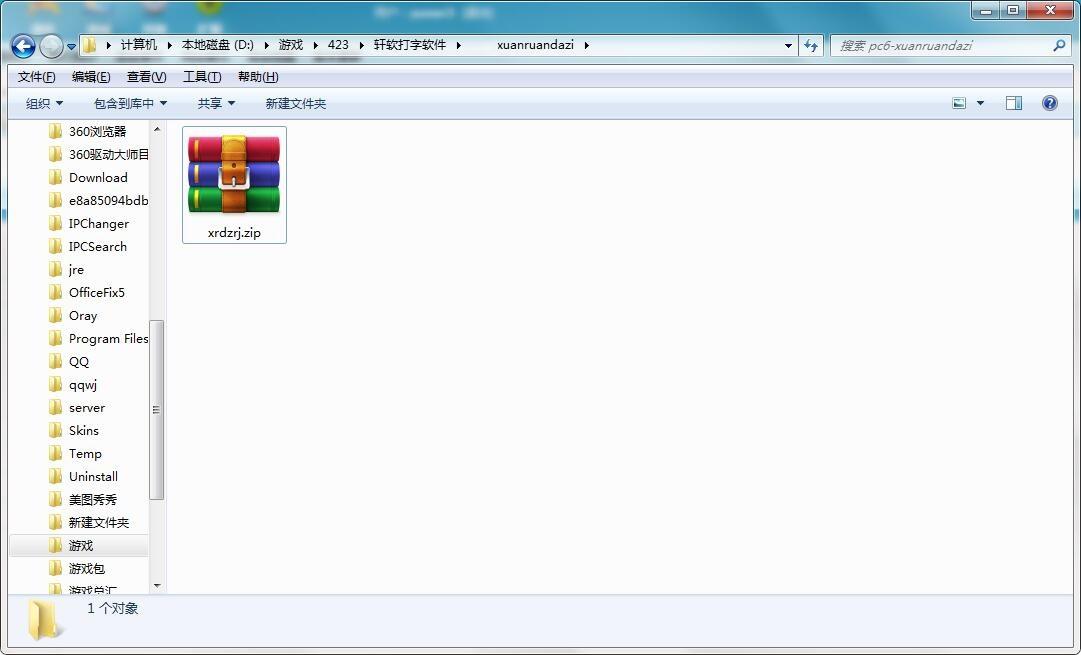Click the change view icon
Image resolution: width=1081 pixels, height=655 pixels.
(x=959, y=103)
